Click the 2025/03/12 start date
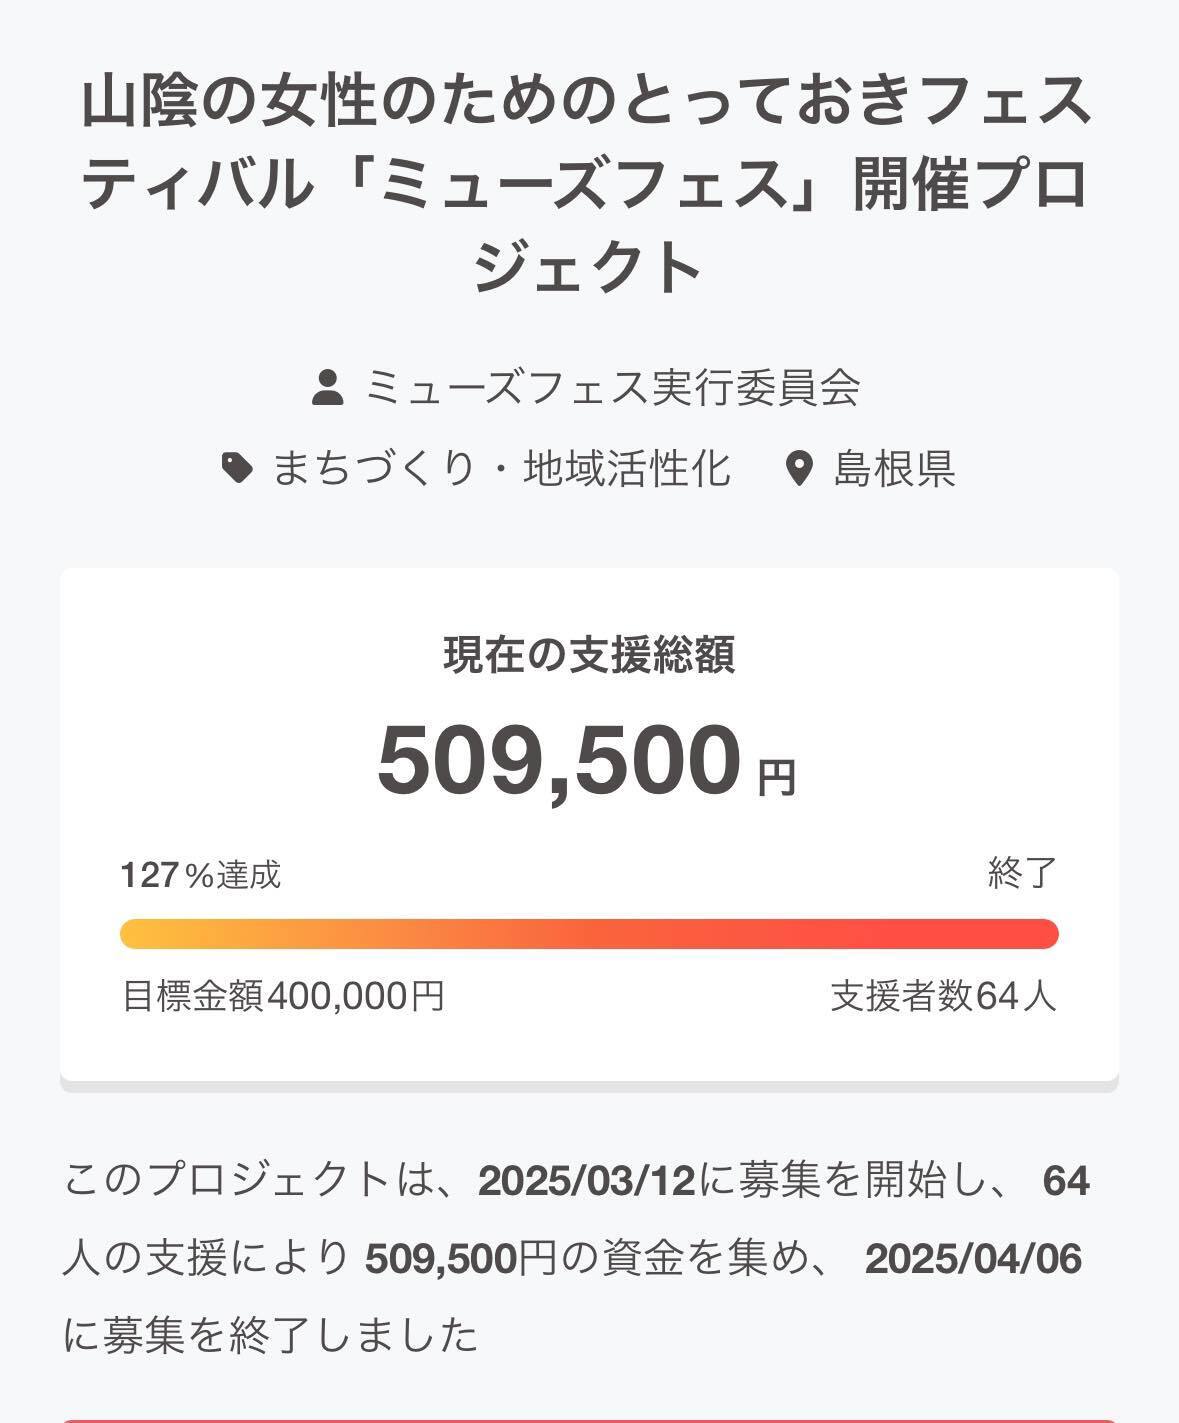 tap(586, 1181)
